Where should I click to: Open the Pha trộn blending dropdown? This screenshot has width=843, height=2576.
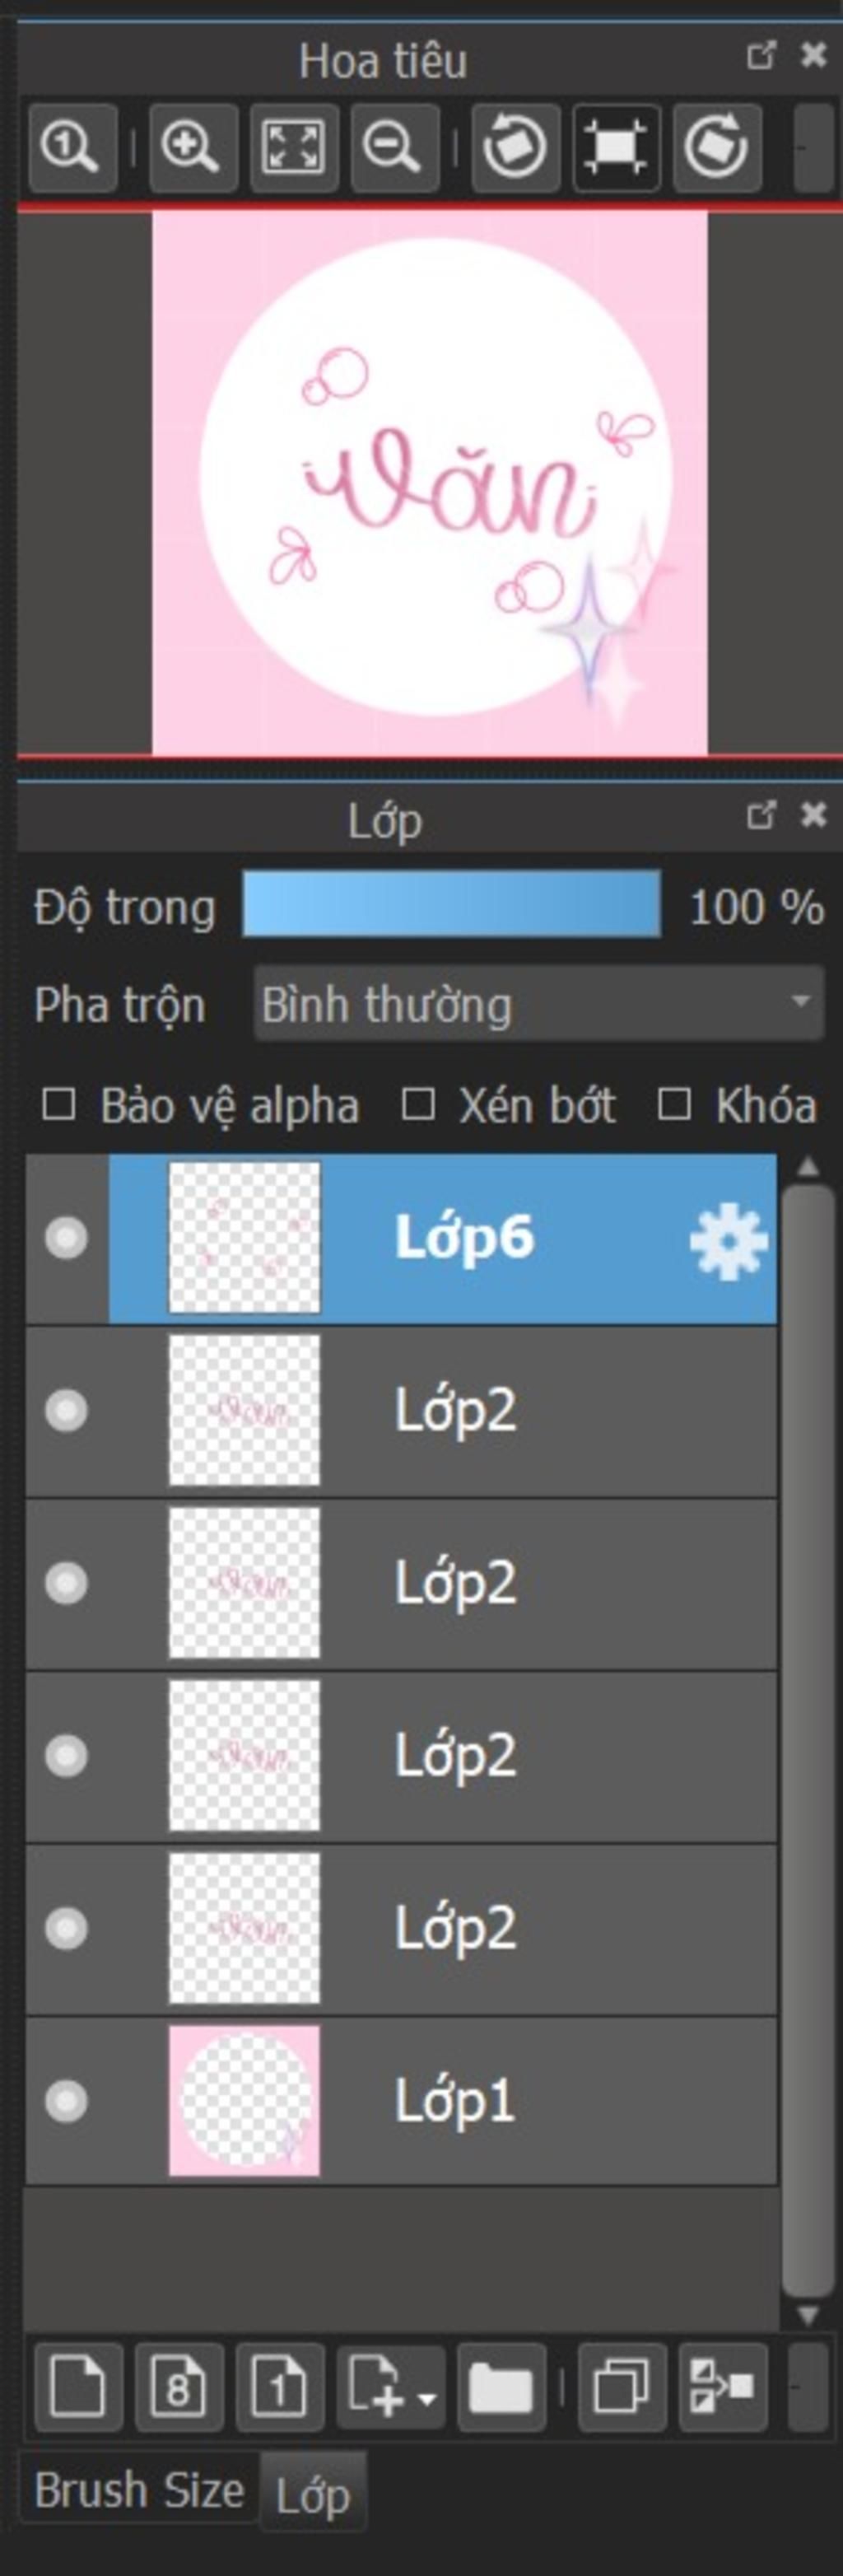tap(538, 1003)
